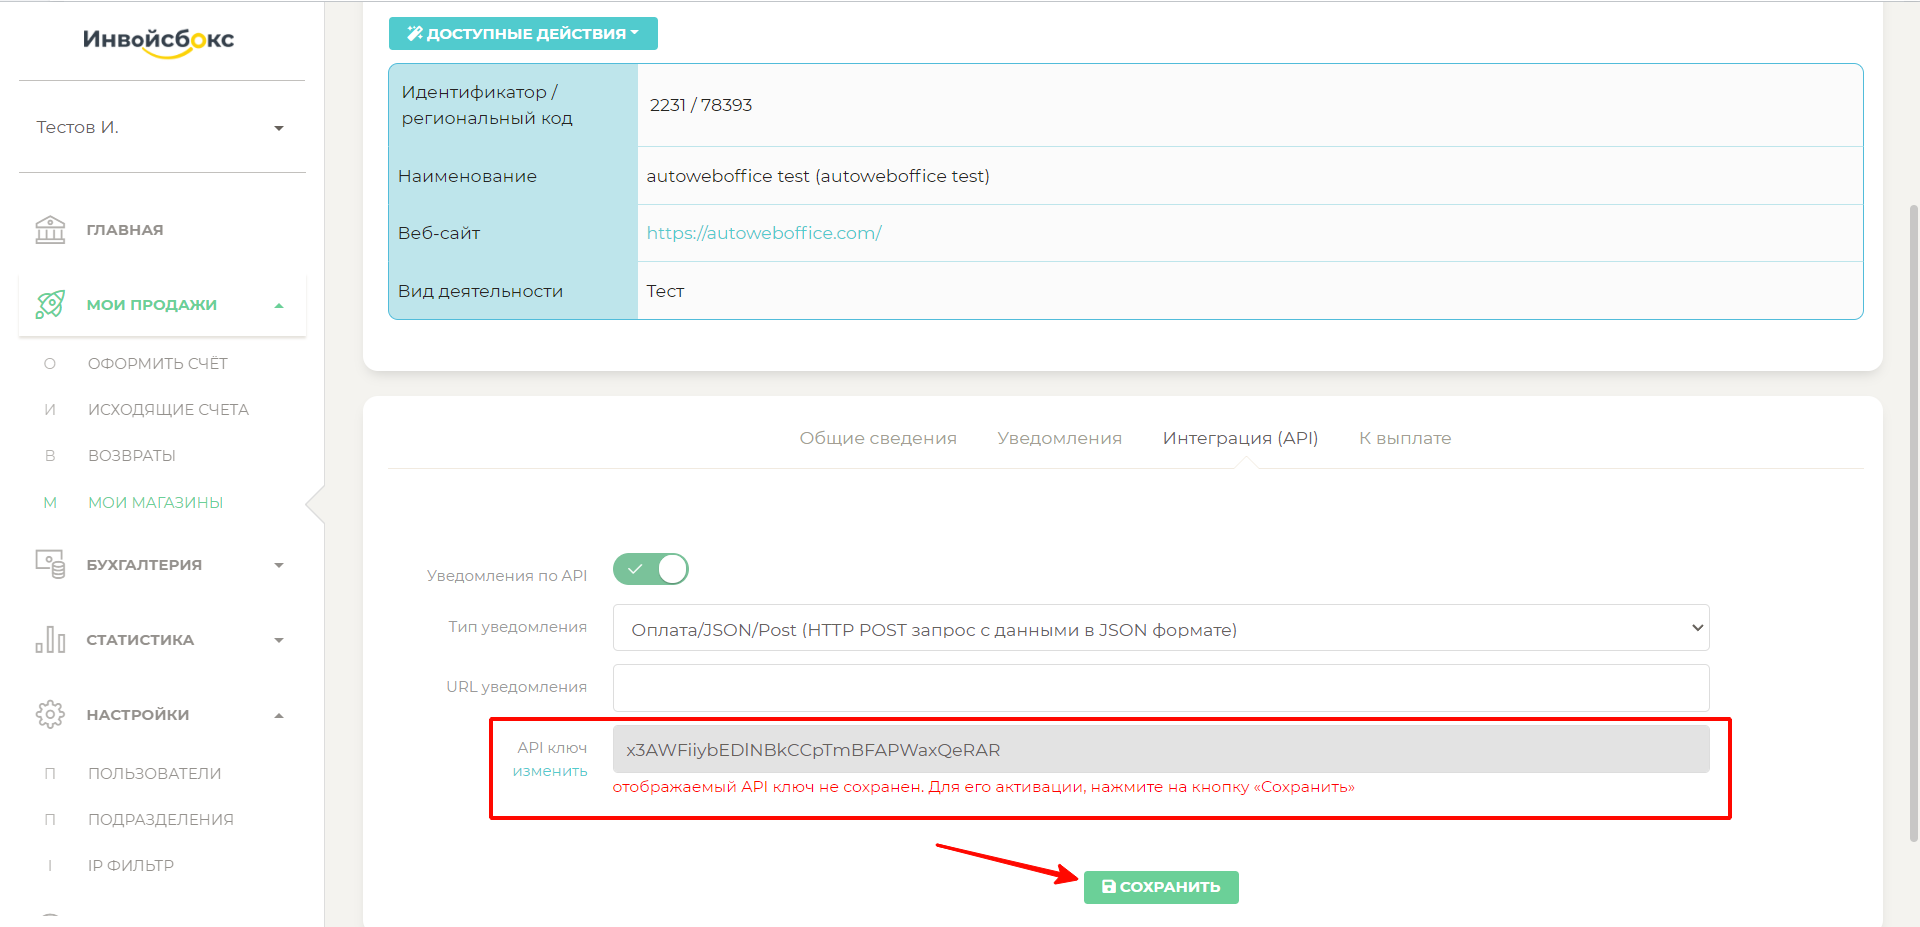Screen dimensions: 1920x927
Task: Click the Мои продажи rocket icon
Action: (50, 305)
